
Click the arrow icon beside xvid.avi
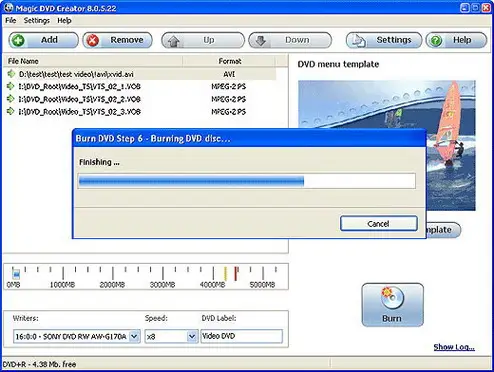[x=11, y=74]
